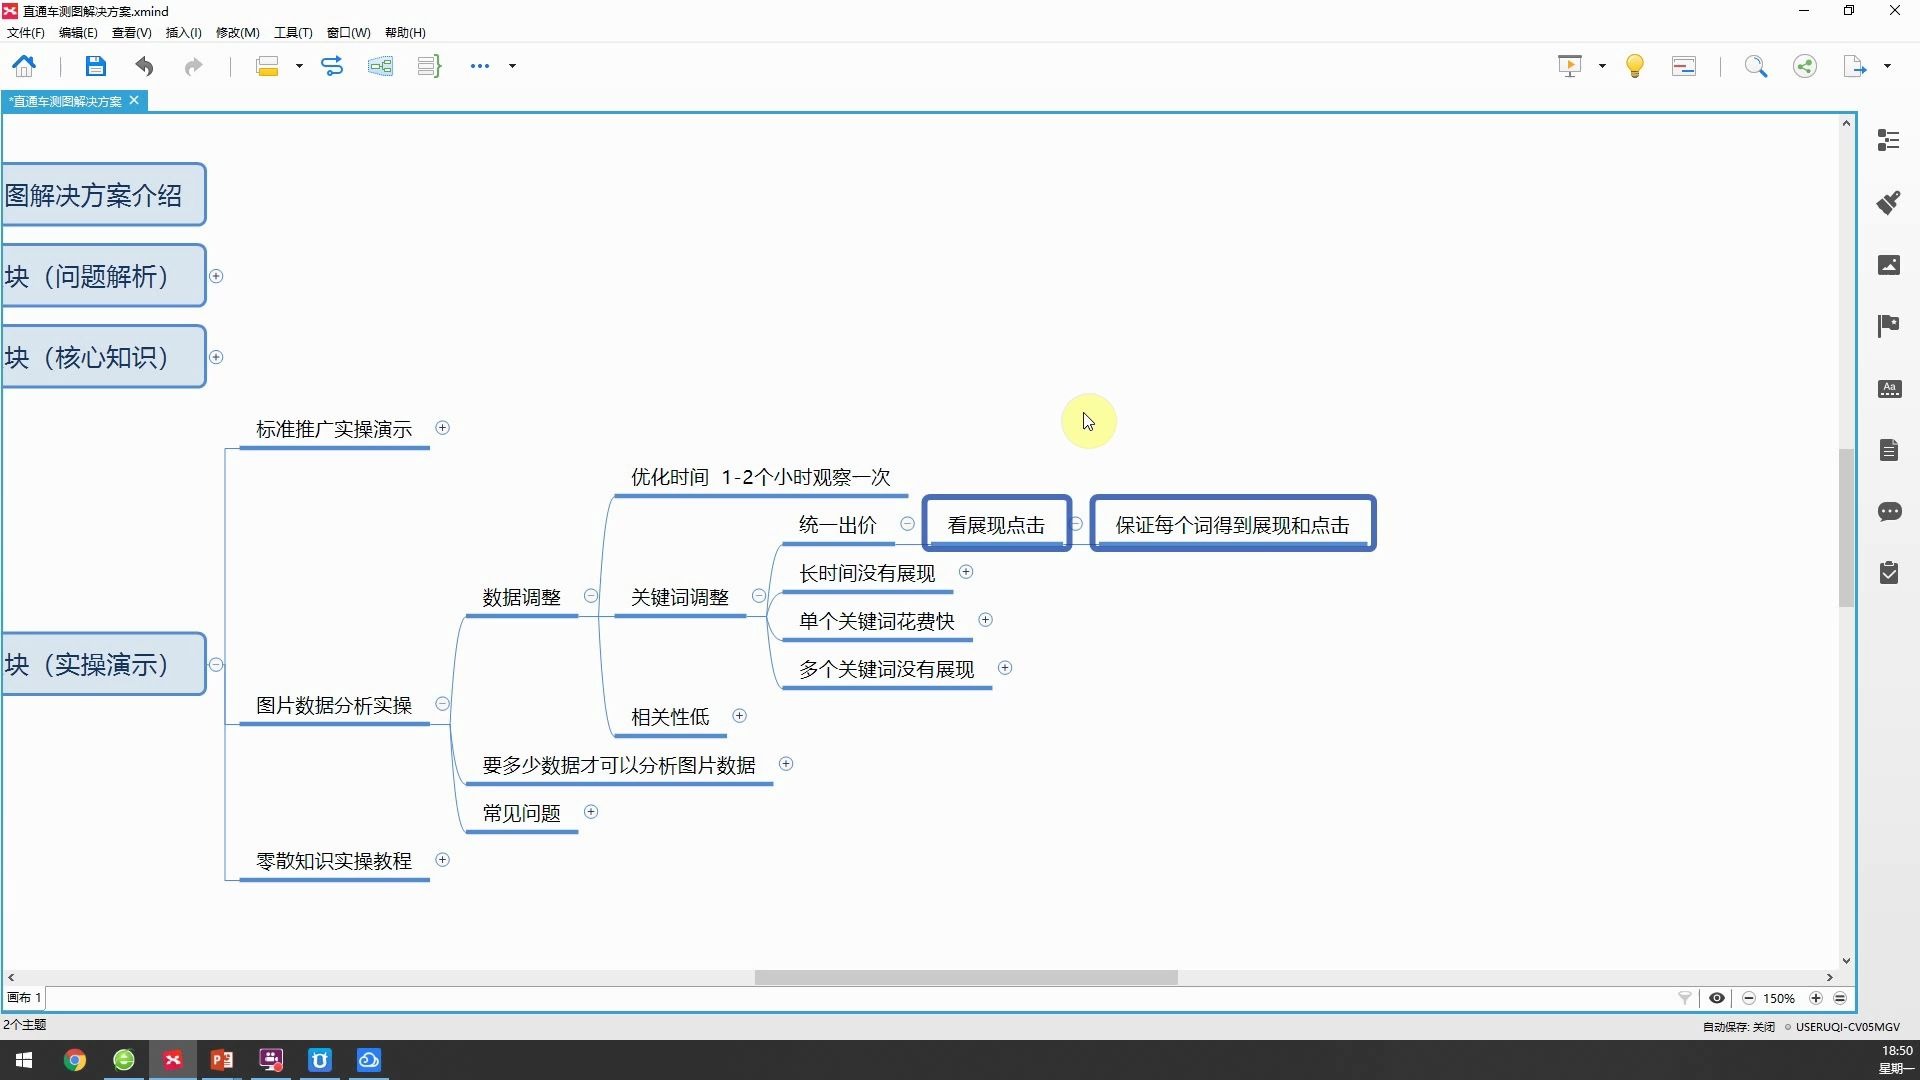Collapse the 看展现点击 topic
The image size is (1920, 1080).
click(x=1077, y=523)
